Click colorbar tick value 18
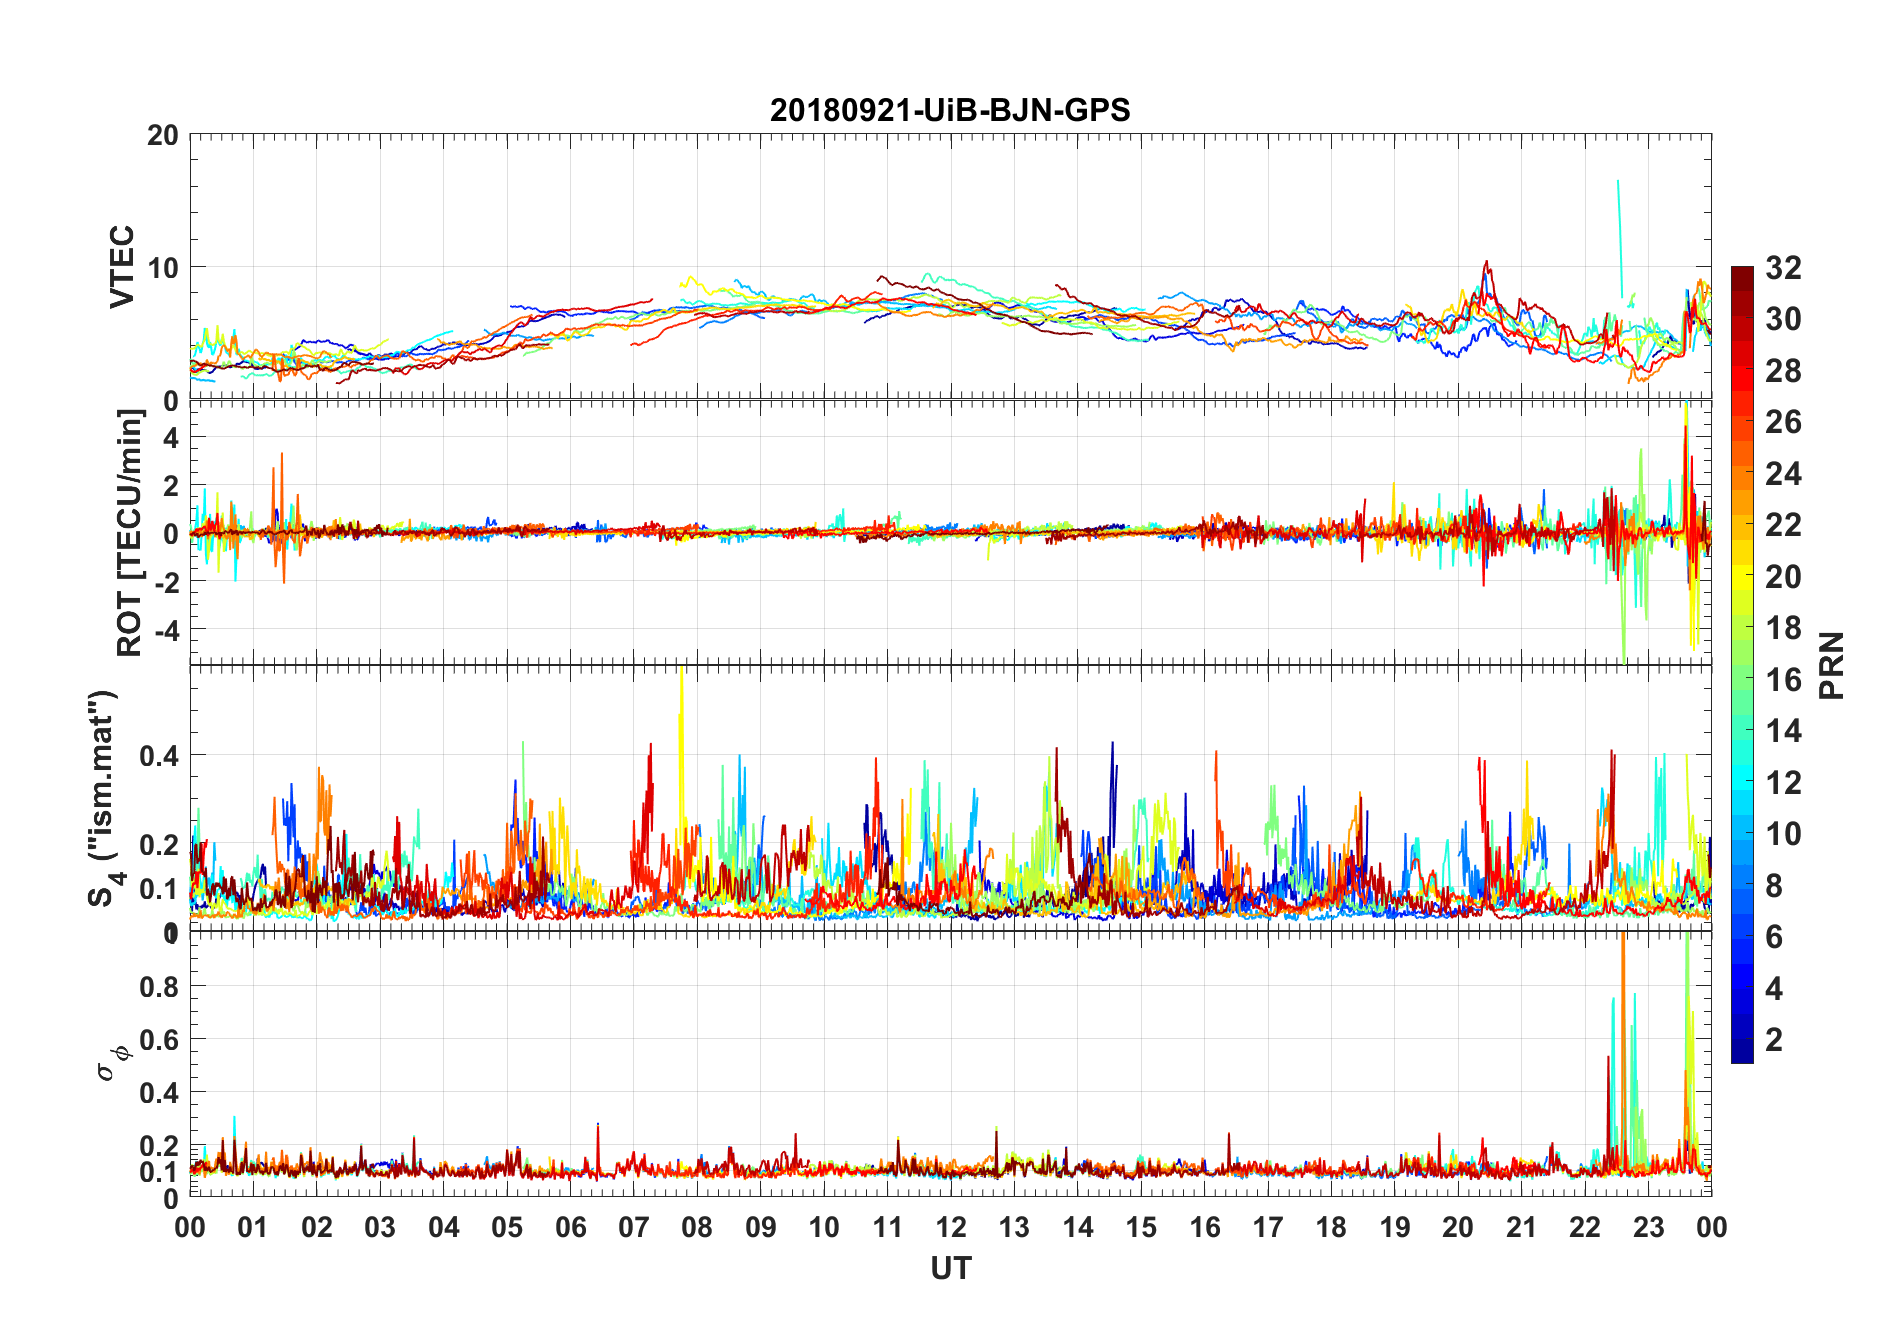Viewport: 1902px width, 1330px height. [x=1783, y=627]
